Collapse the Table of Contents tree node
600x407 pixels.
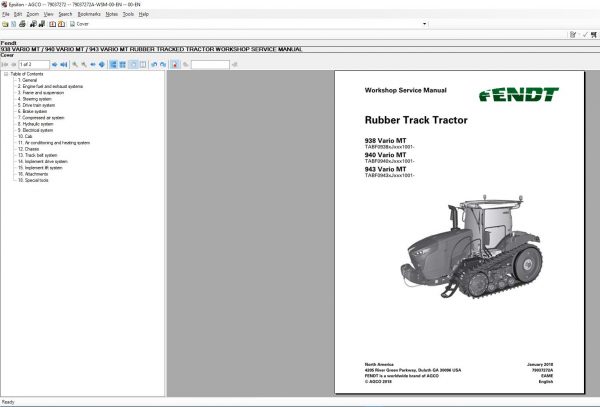point(5,74)
